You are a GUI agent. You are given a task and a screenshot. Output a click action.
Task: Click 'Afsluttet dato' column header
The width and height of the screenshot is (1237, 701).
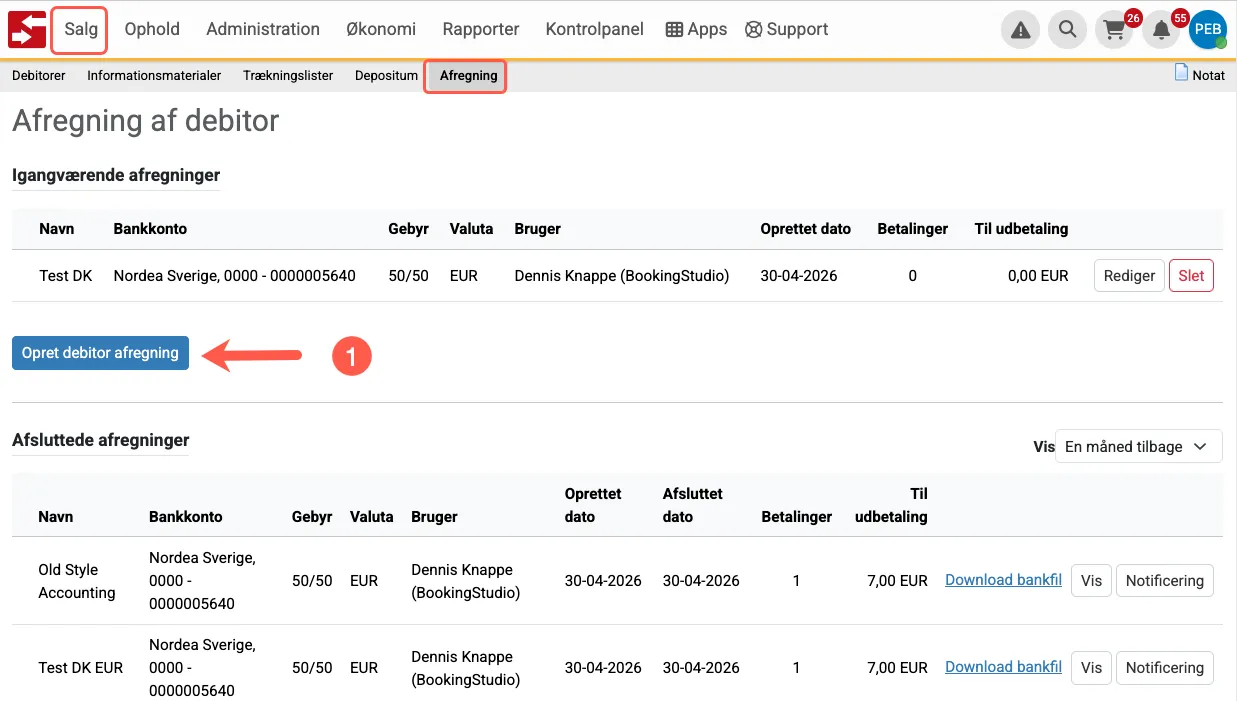(x=693, y=506)
